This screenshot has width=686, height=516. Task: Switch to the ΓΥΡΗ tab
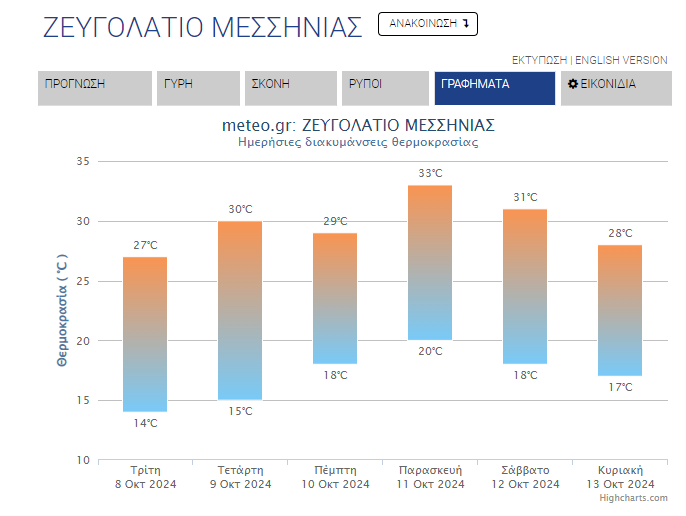tap(198, 88)
